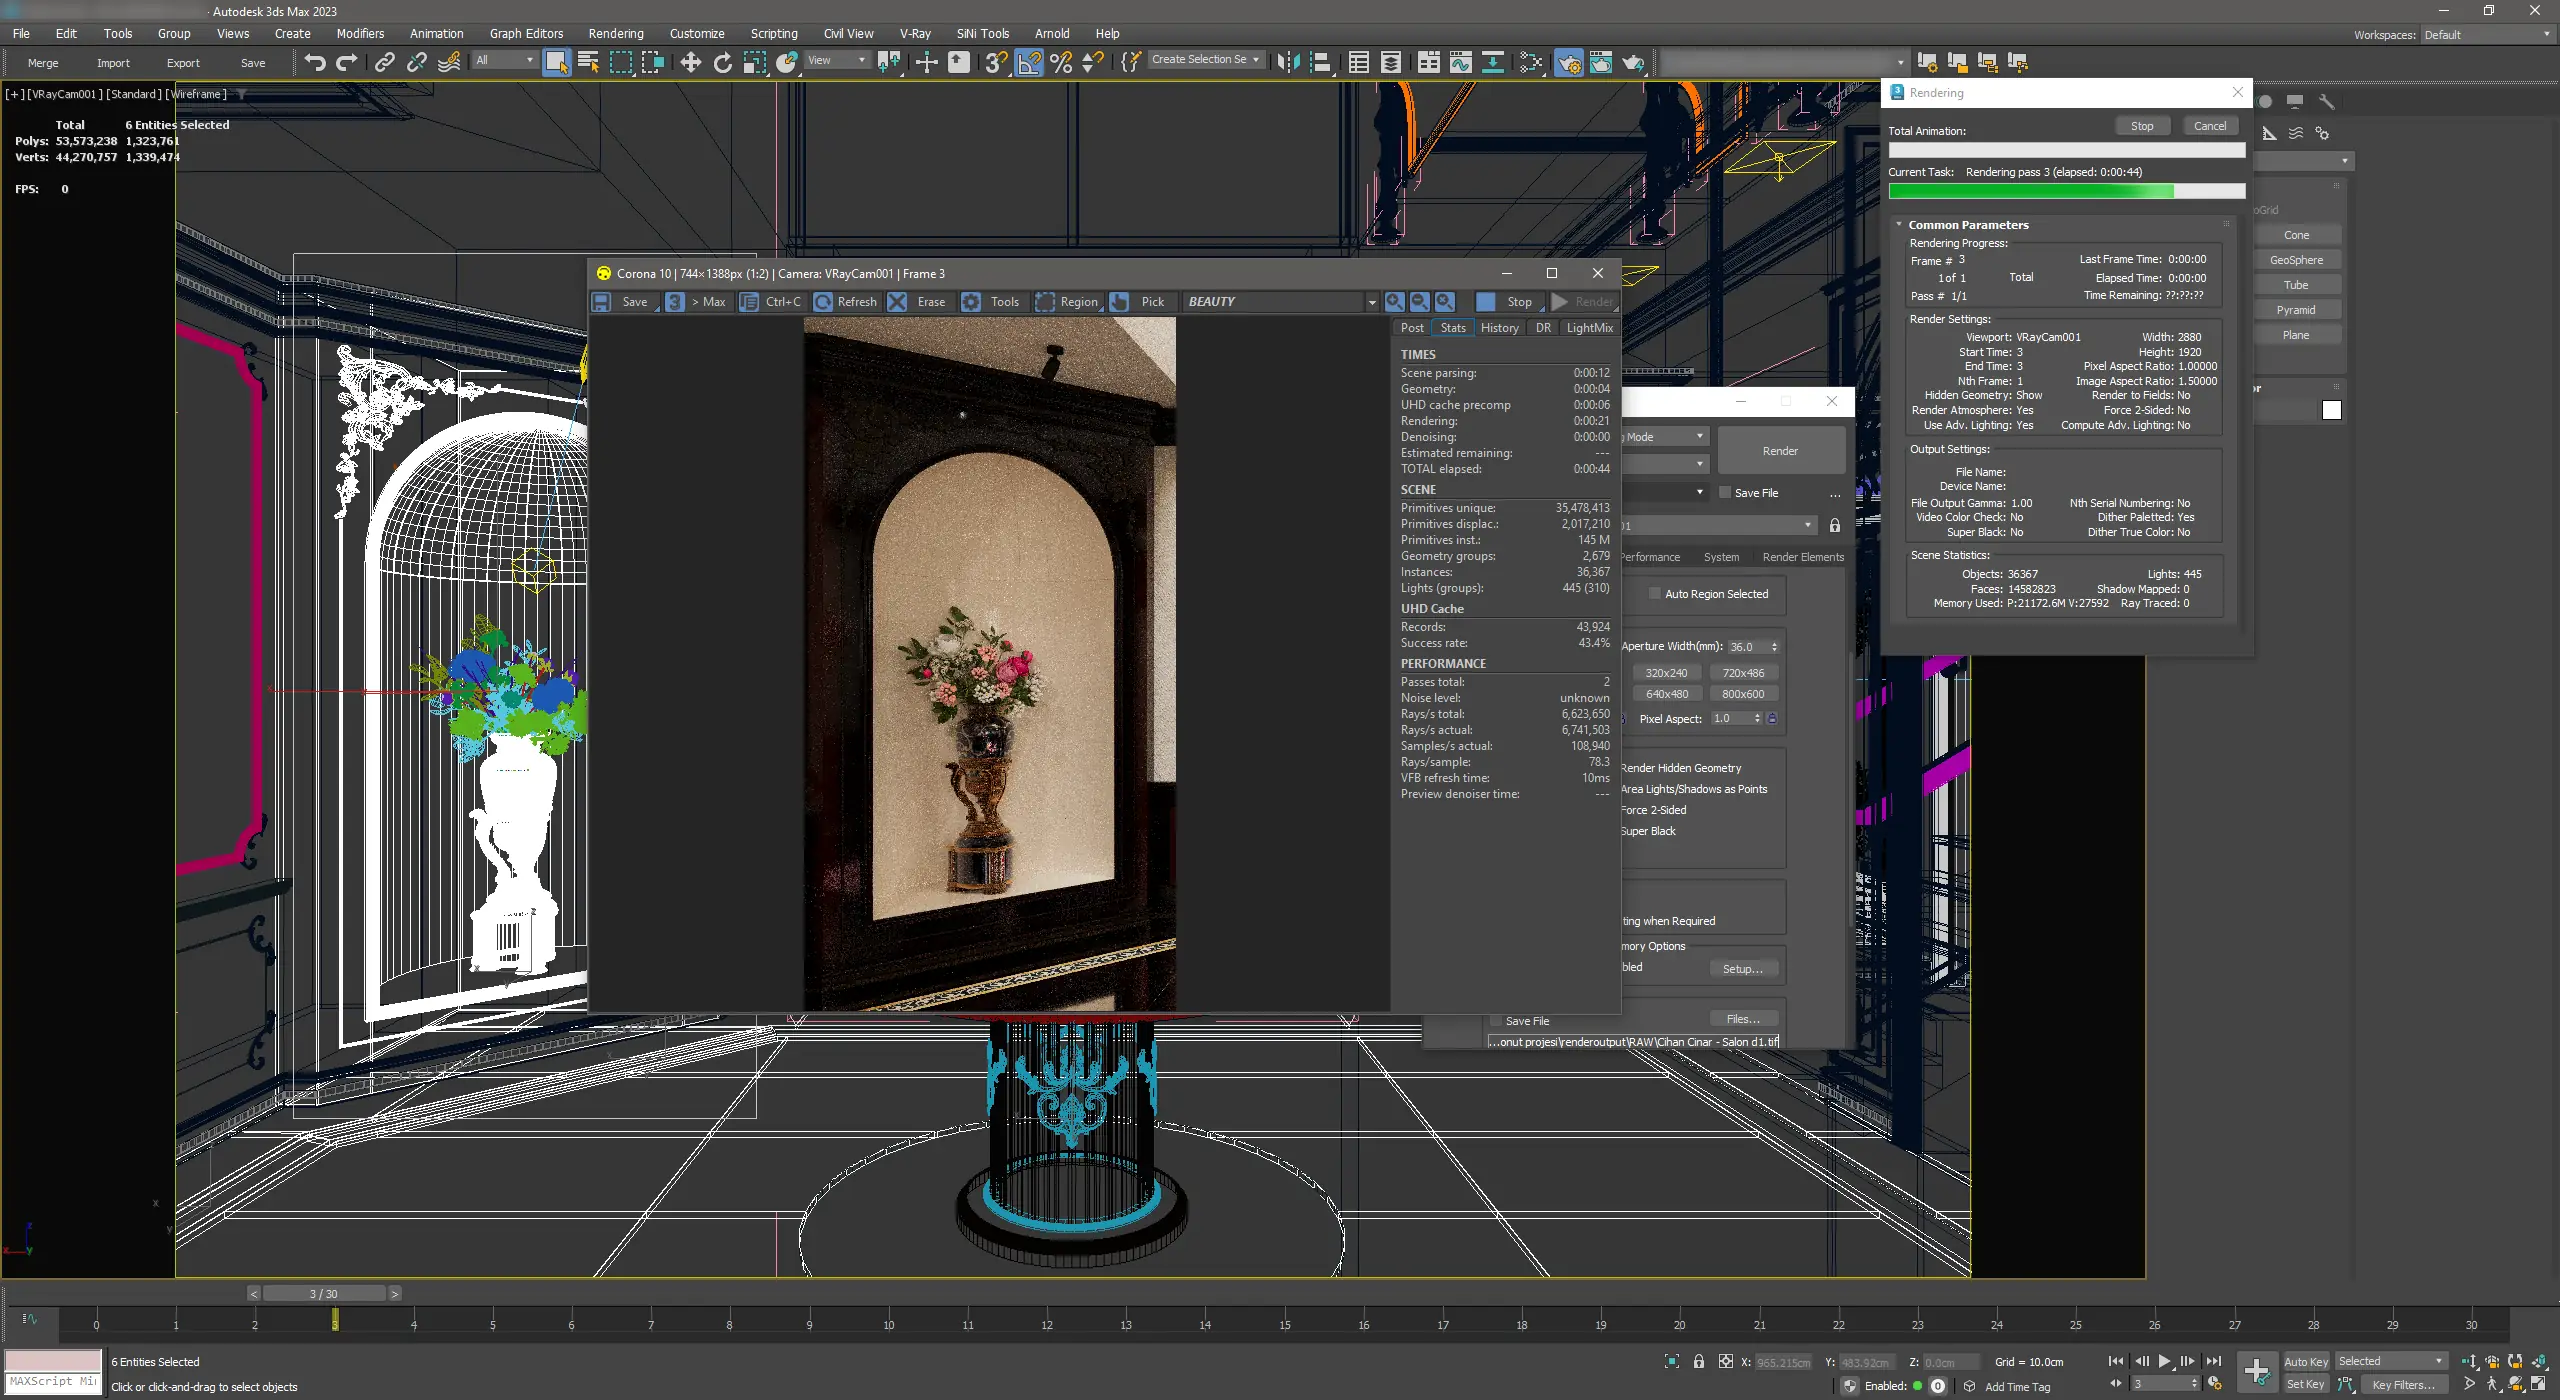Stop the current rendering task
This screenshot has width=2560, height=1400.
2142,125
